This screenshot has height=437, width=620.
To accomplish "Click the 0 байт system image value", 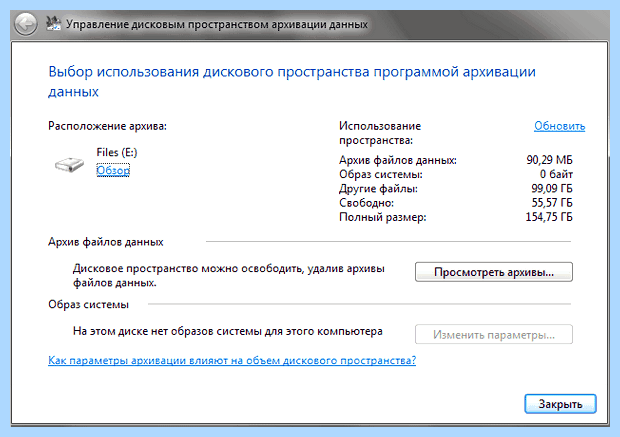I will point(556,174).
